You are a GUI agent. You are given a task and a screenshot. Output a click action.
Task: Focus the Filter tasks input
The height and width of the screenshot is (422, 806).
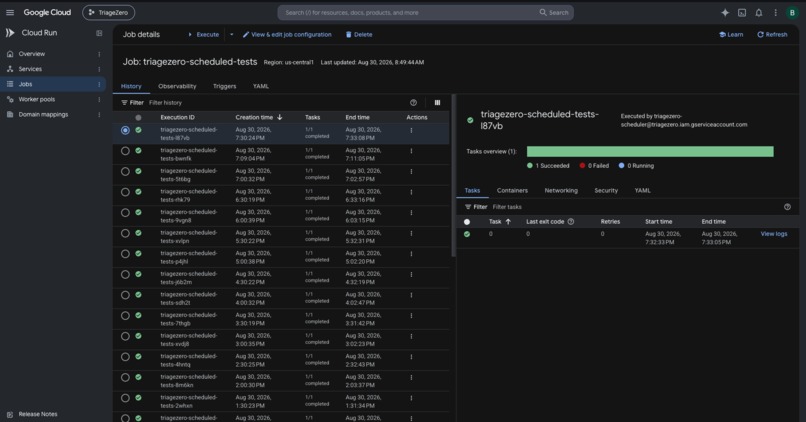pyautogui.click(x=635, y=207)
